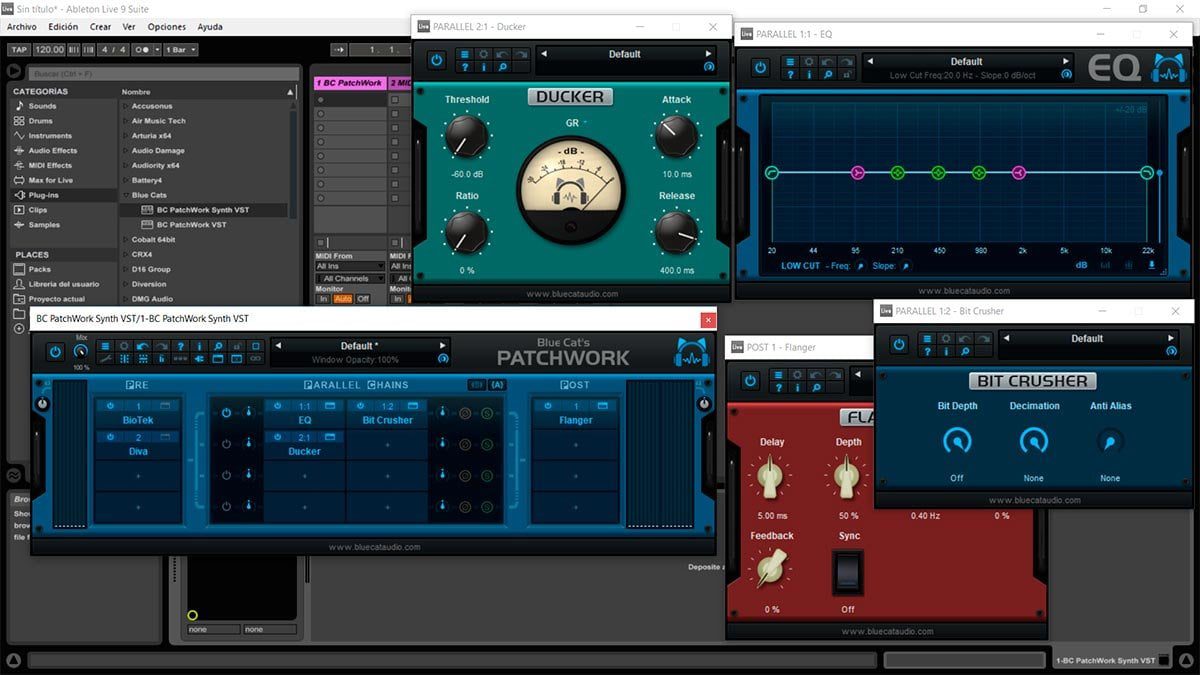Flip the Flanger Sync switch
1200x675 pixels.
[x=848, y=572]
